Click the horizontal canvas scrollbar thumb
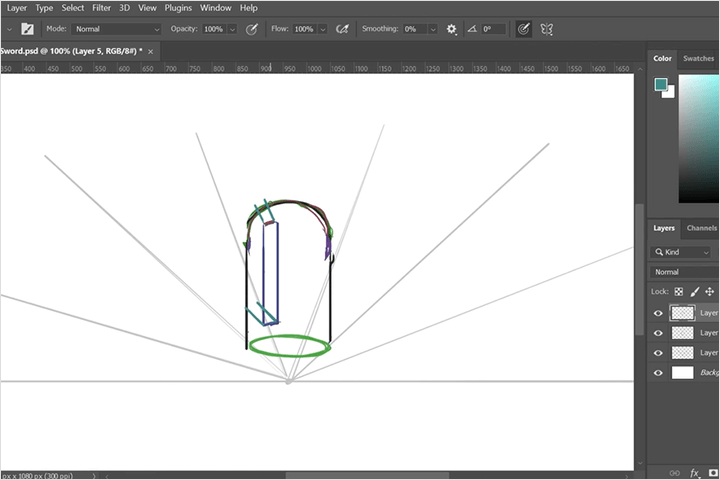Viewport: 720px width, 480px height. (367, 475)
